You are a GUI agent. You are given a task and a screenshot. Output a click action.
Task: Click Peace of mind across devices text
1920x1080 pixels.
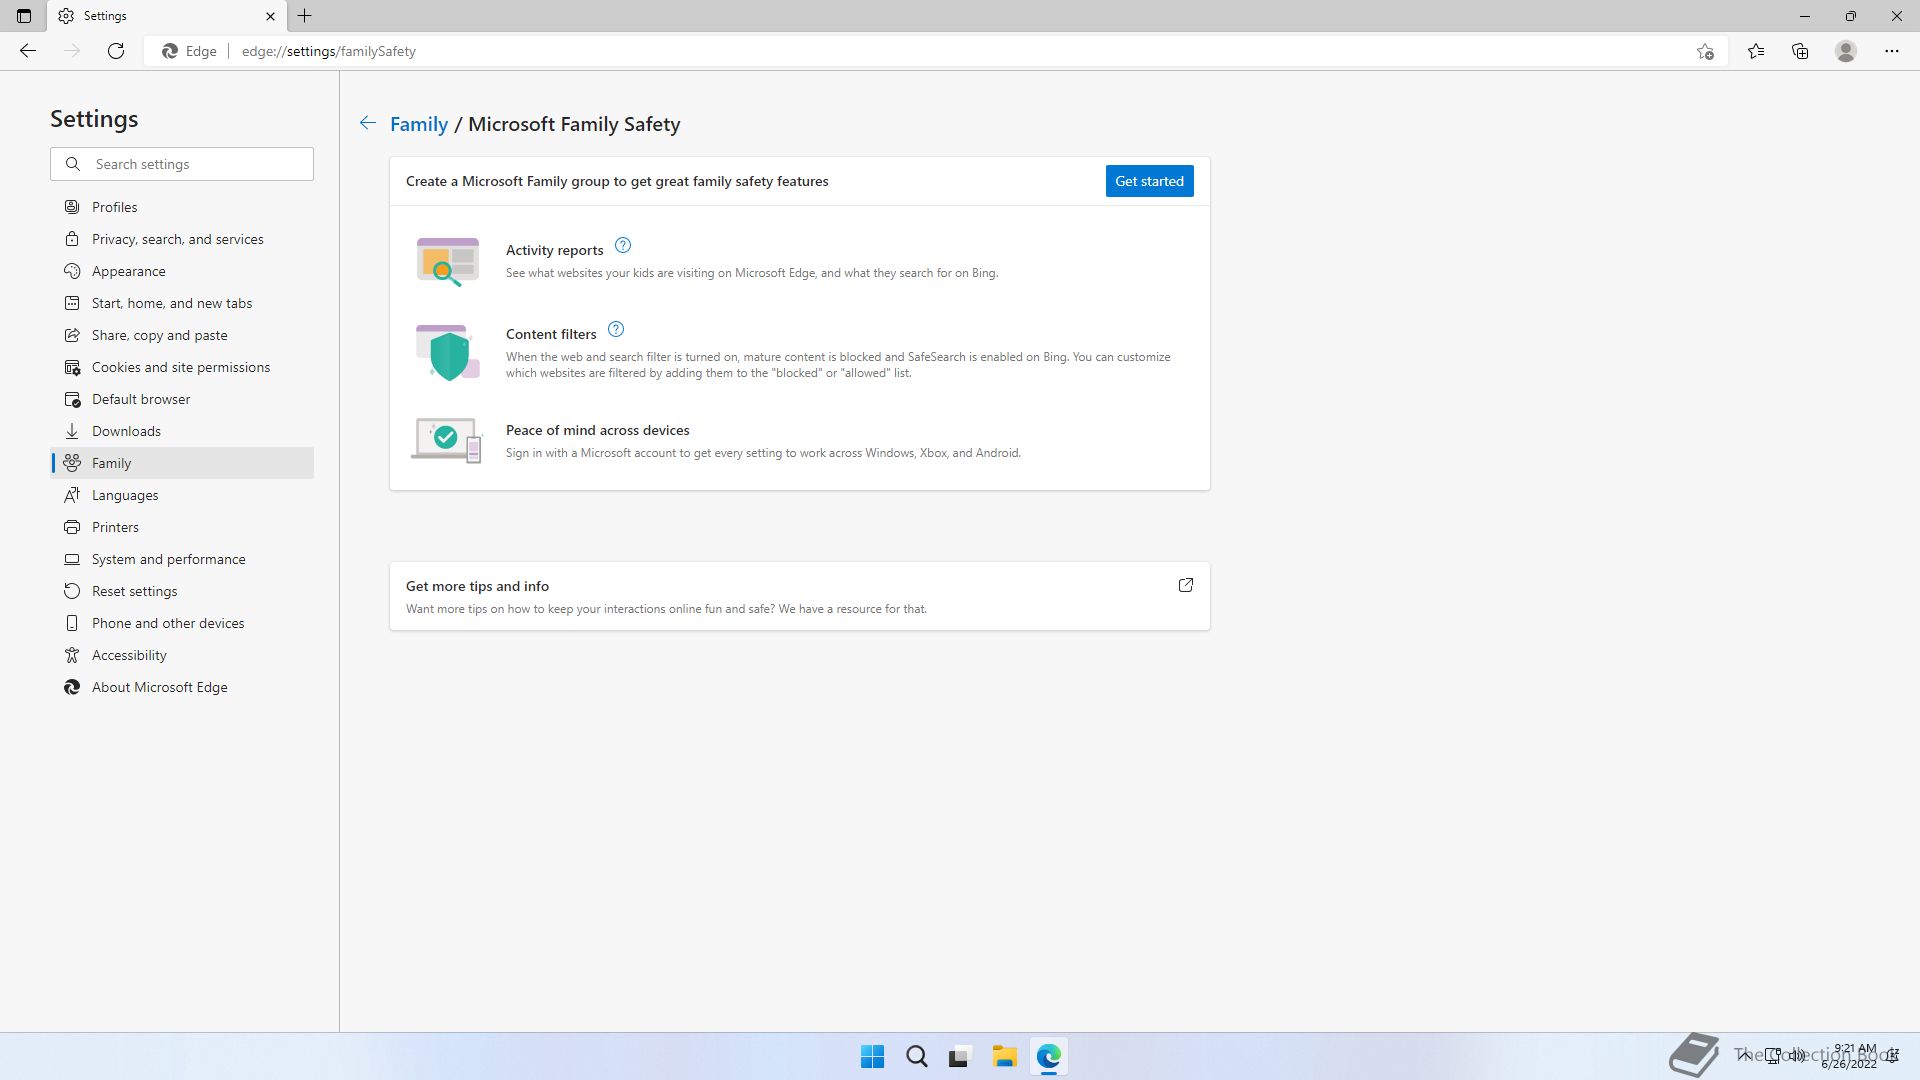pyautogui.click(x=598, y=430)
